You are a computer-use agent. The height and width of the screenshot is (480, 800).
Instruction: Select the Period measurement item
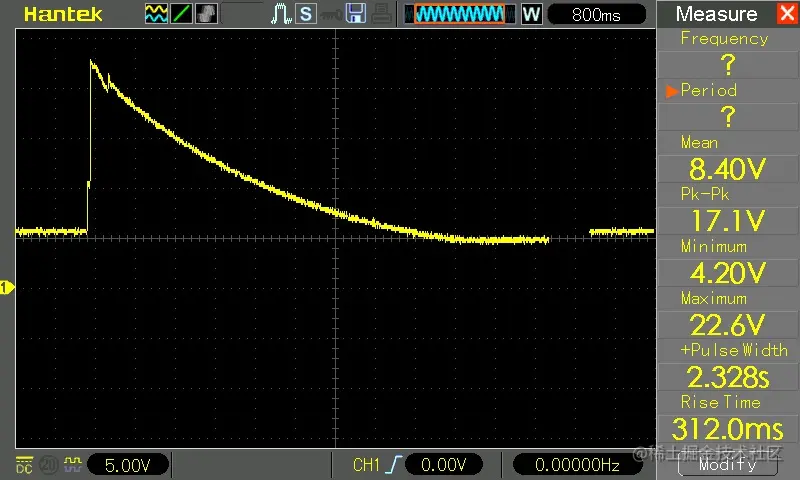click(x=709, y=90)
